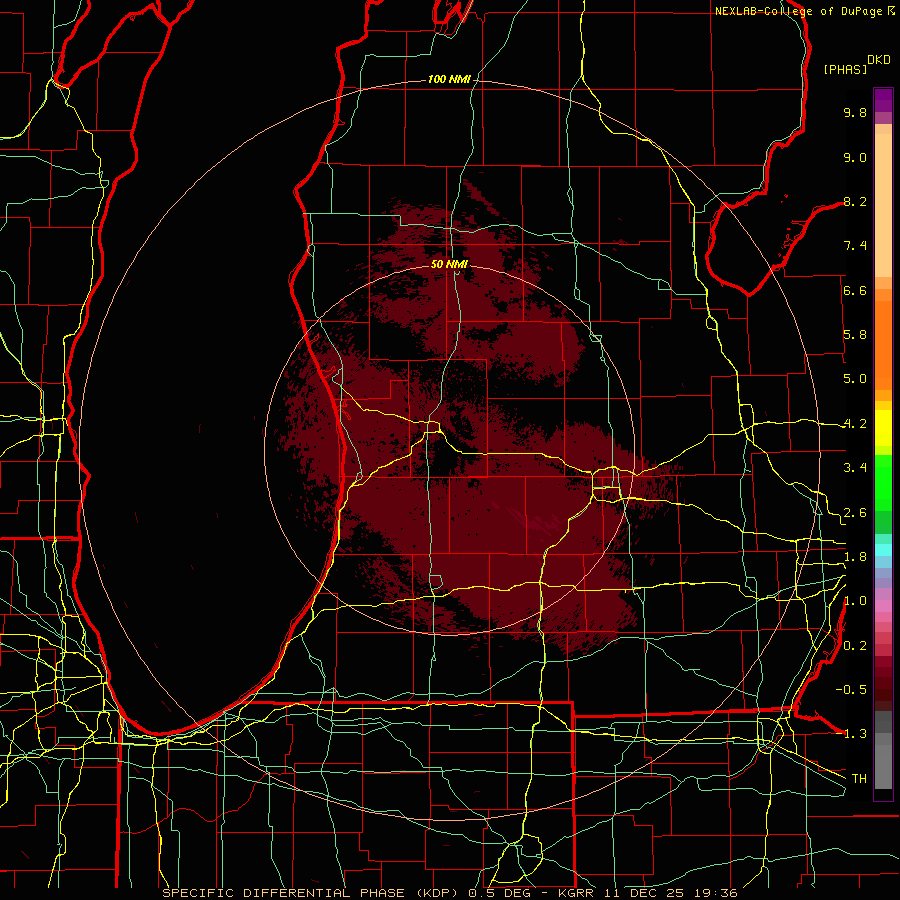Click the SPECIFIC DIFFERENTIAL PHASE (KDP) caption

coord(312,893)
